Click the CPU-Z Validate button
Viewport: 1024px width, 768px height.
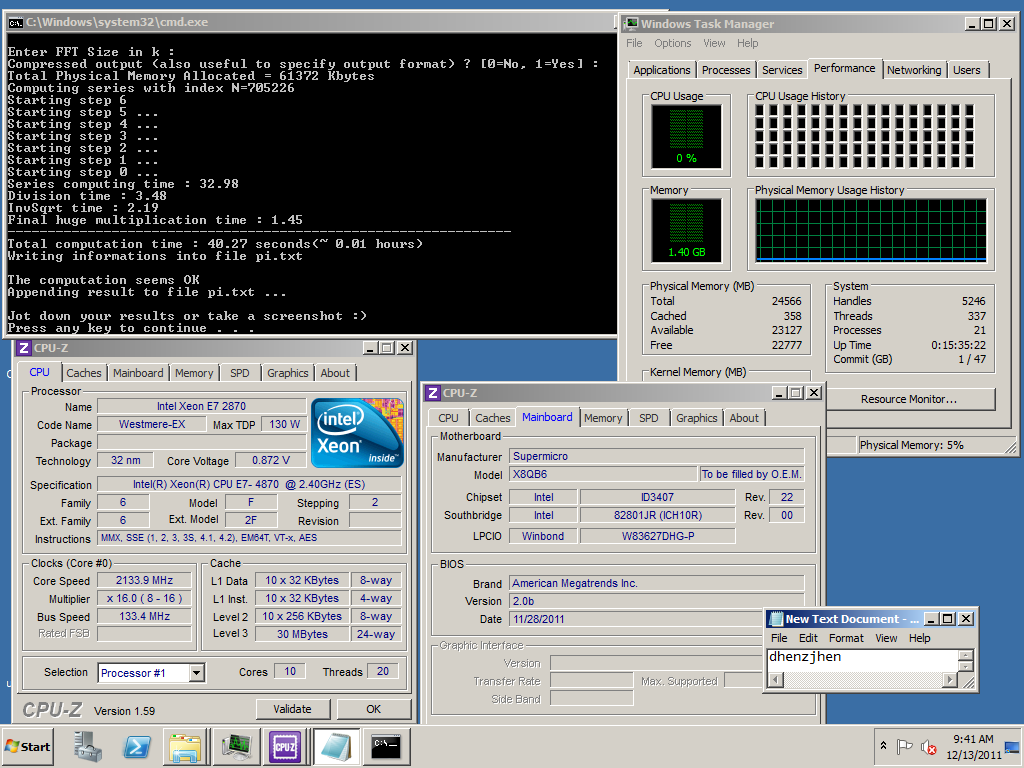point(293,709)
